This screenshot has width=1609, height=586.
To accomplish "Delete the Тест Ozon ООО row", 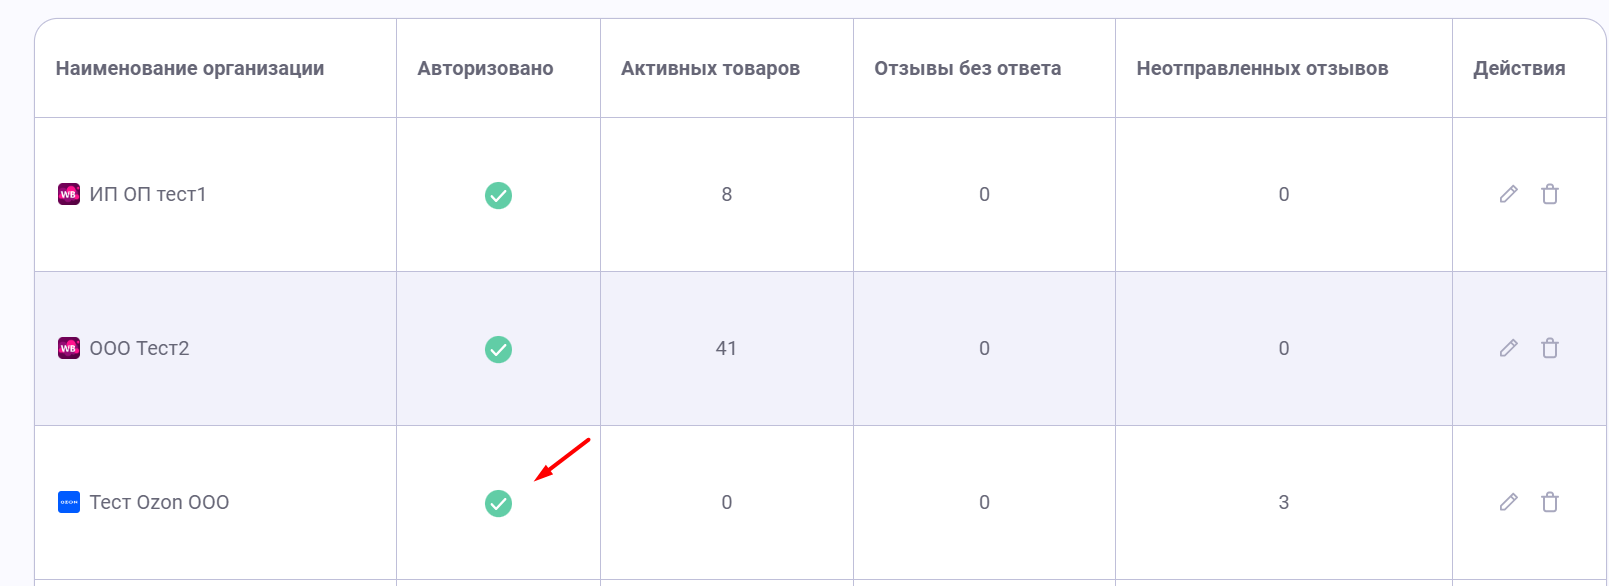I will click(x=1549, y=502).
